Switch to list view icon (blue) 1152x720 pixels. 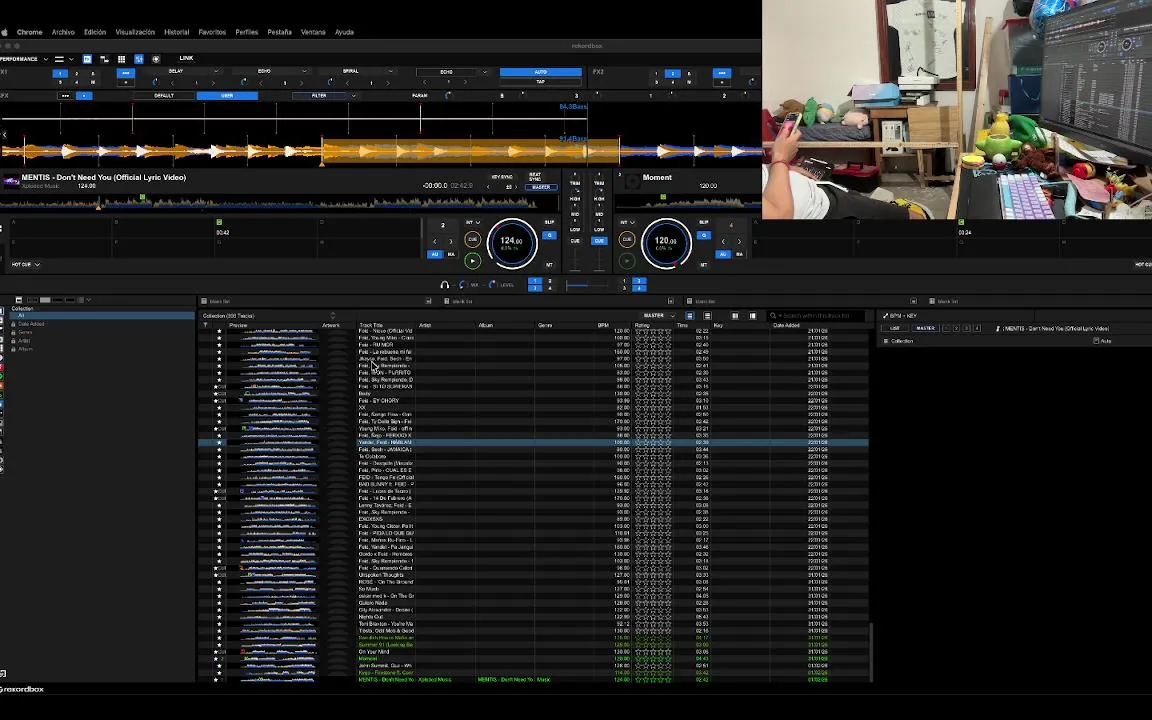click(689, 316)
